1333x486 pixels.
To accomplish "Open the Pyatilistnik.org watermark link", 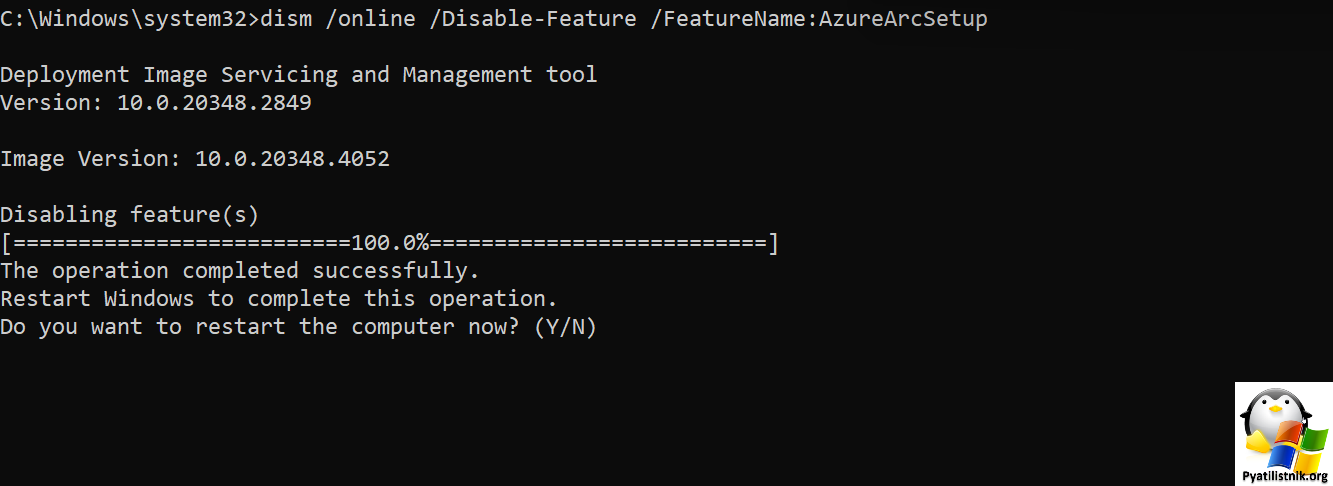I will (1284, 477).
